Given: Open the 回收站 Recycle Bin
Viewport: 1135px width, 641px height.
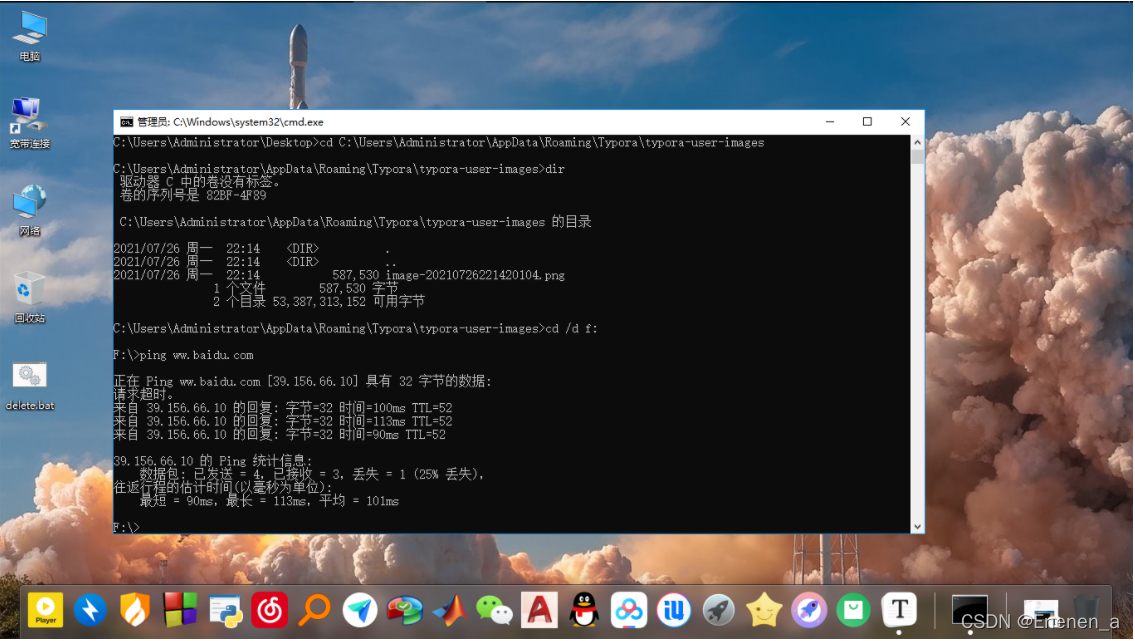Looking at the screenshot, I should [x=29, y=290].
